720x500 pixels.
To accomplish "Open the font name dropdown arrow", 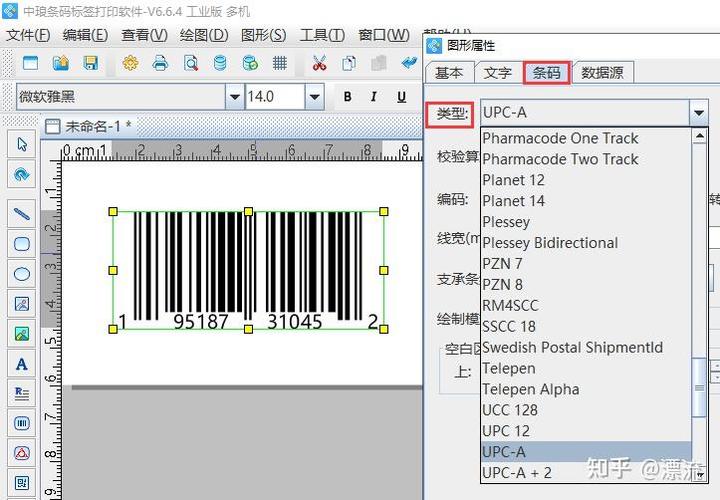I will [x=235, y=97].
